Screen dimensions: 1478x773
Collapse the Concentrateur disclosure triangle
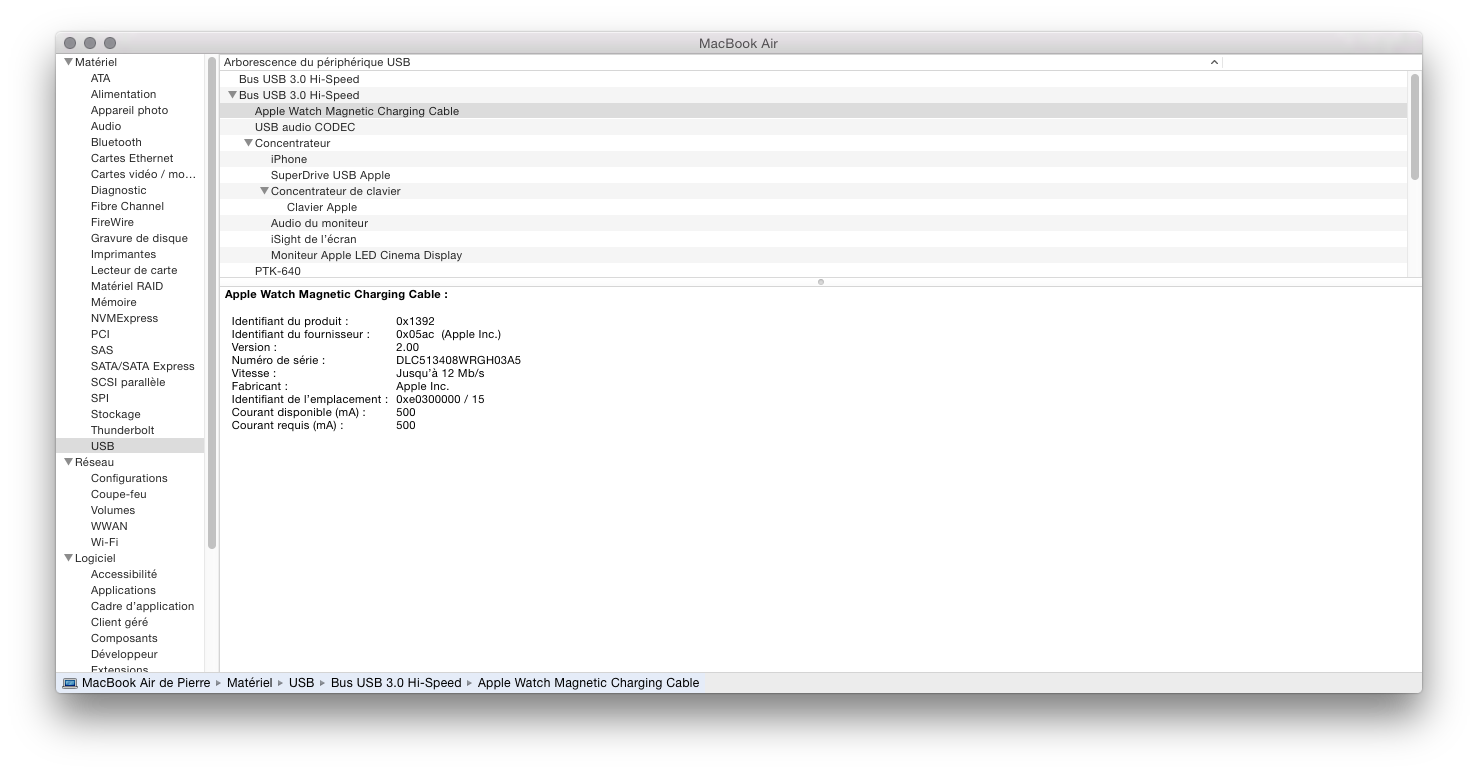pos(248,143)
